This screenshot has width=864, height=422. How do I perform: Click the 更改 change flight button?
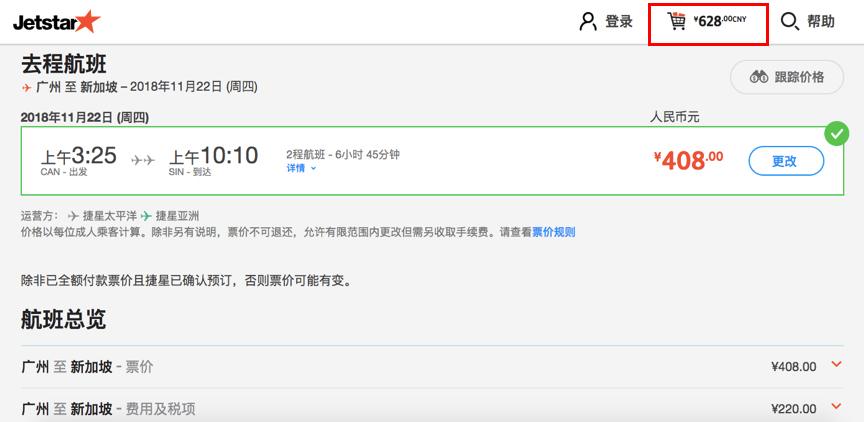(x=786, y=161)
